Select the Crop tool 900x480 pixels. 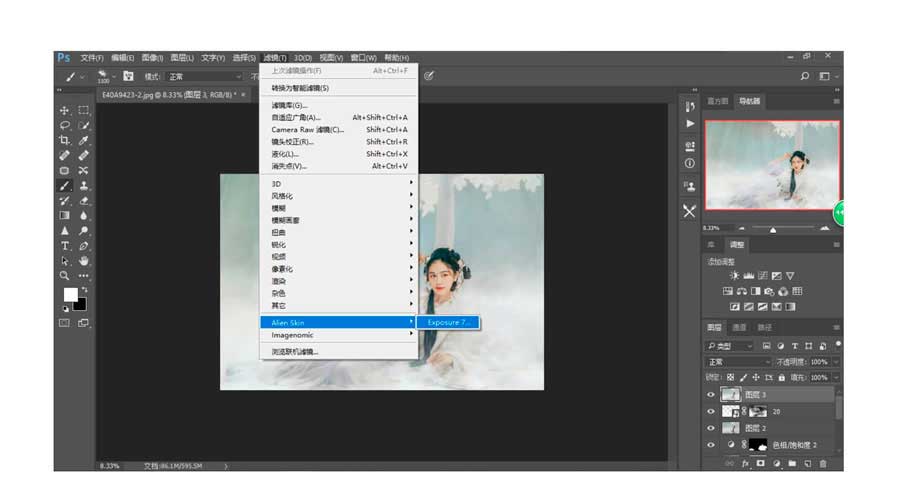pyautogui.click(x=65, y=141)
